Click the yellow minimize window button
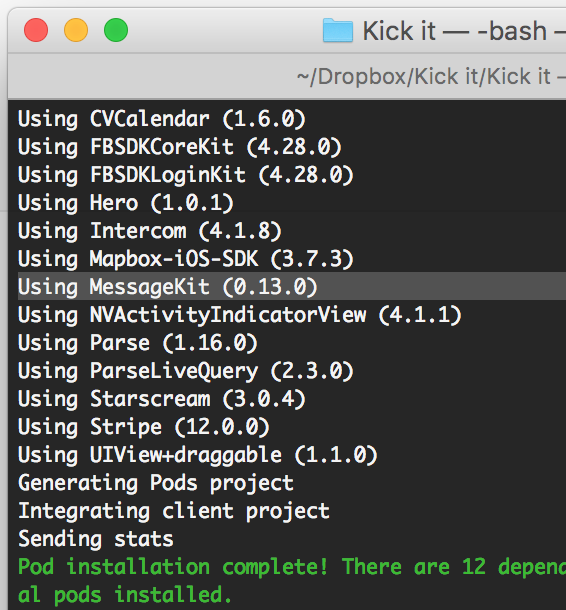Viewport: 566px width, 610px height. (76, 30)
